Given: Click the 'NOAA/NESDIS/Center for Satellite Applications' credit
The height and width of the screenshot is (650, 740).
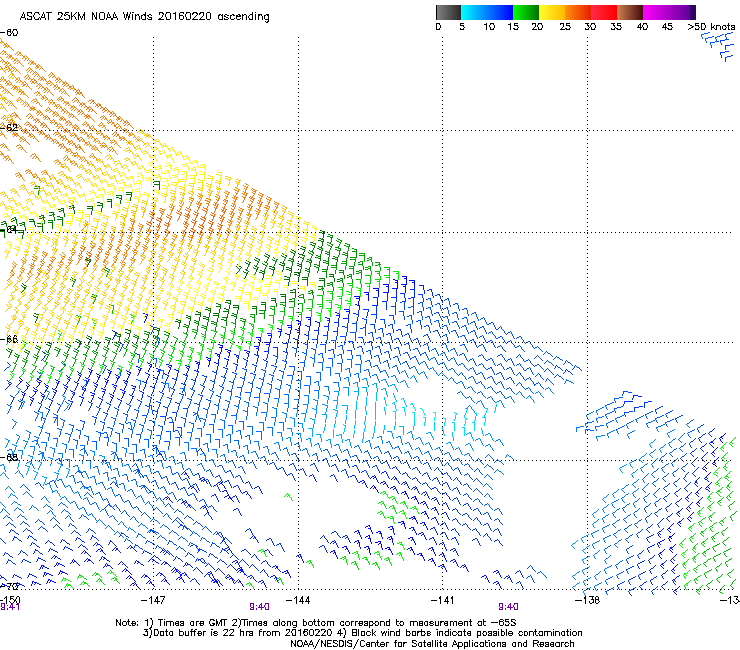Looking at the screenshot, I should tap(432, 644).
